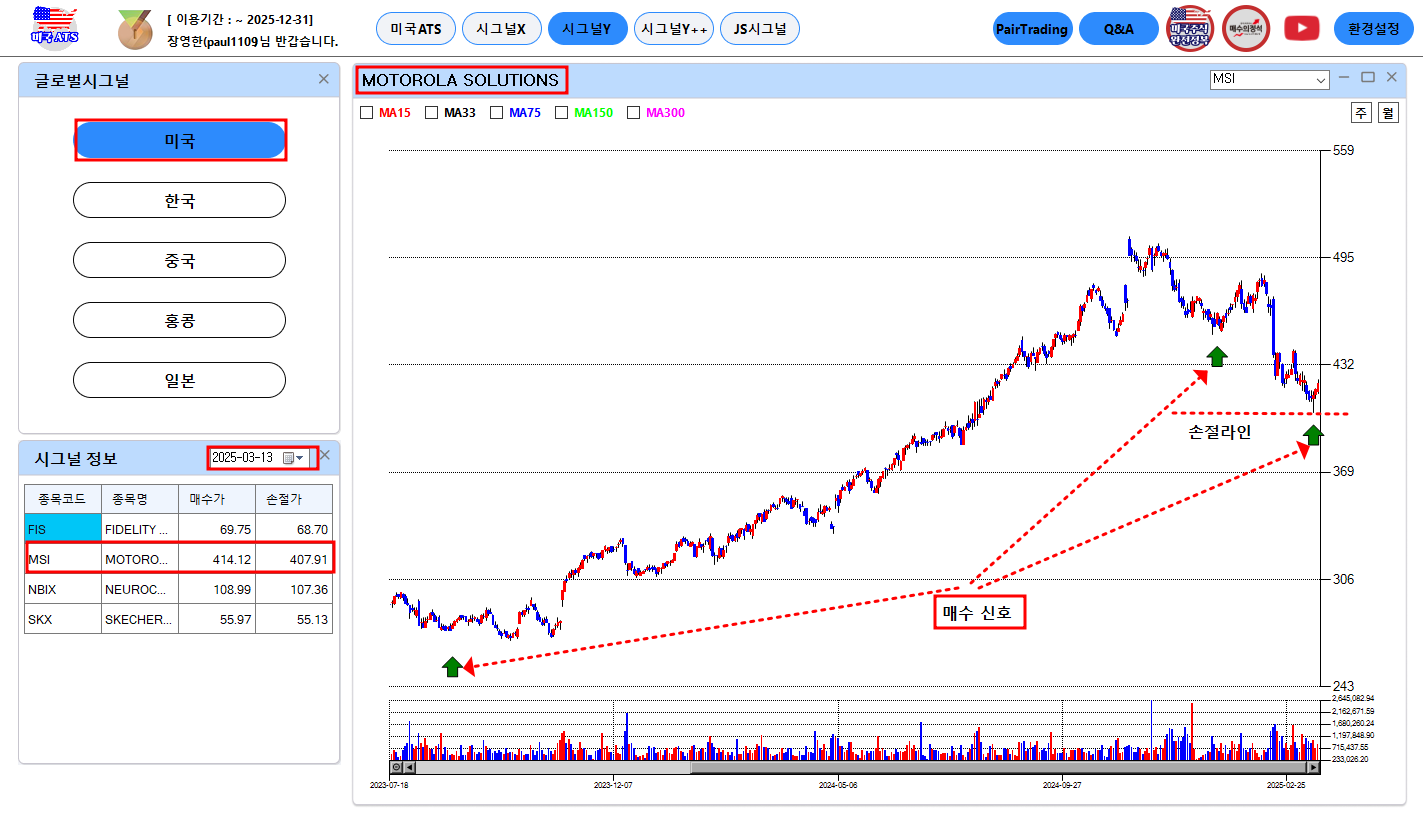
Task: Click the round reset button beside scrollbar
Action: point(396,768)
